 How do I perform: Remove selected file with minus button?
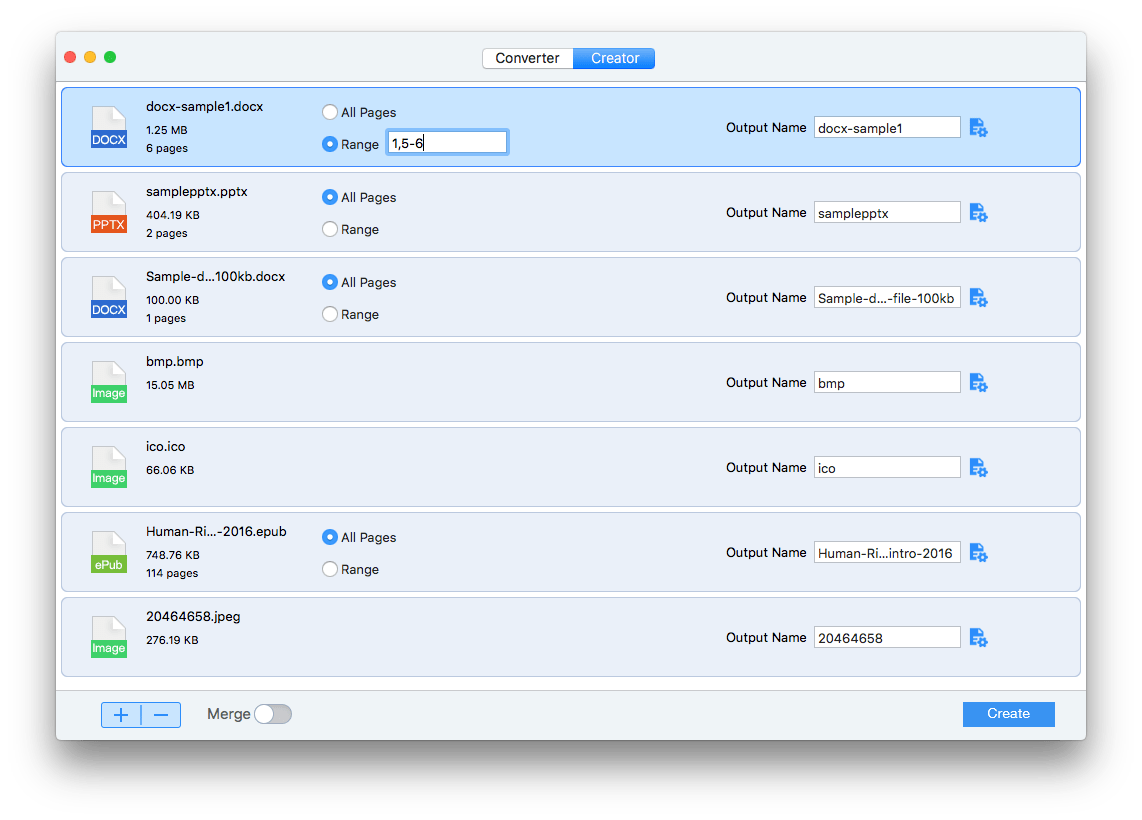click(x=161, y=715)
